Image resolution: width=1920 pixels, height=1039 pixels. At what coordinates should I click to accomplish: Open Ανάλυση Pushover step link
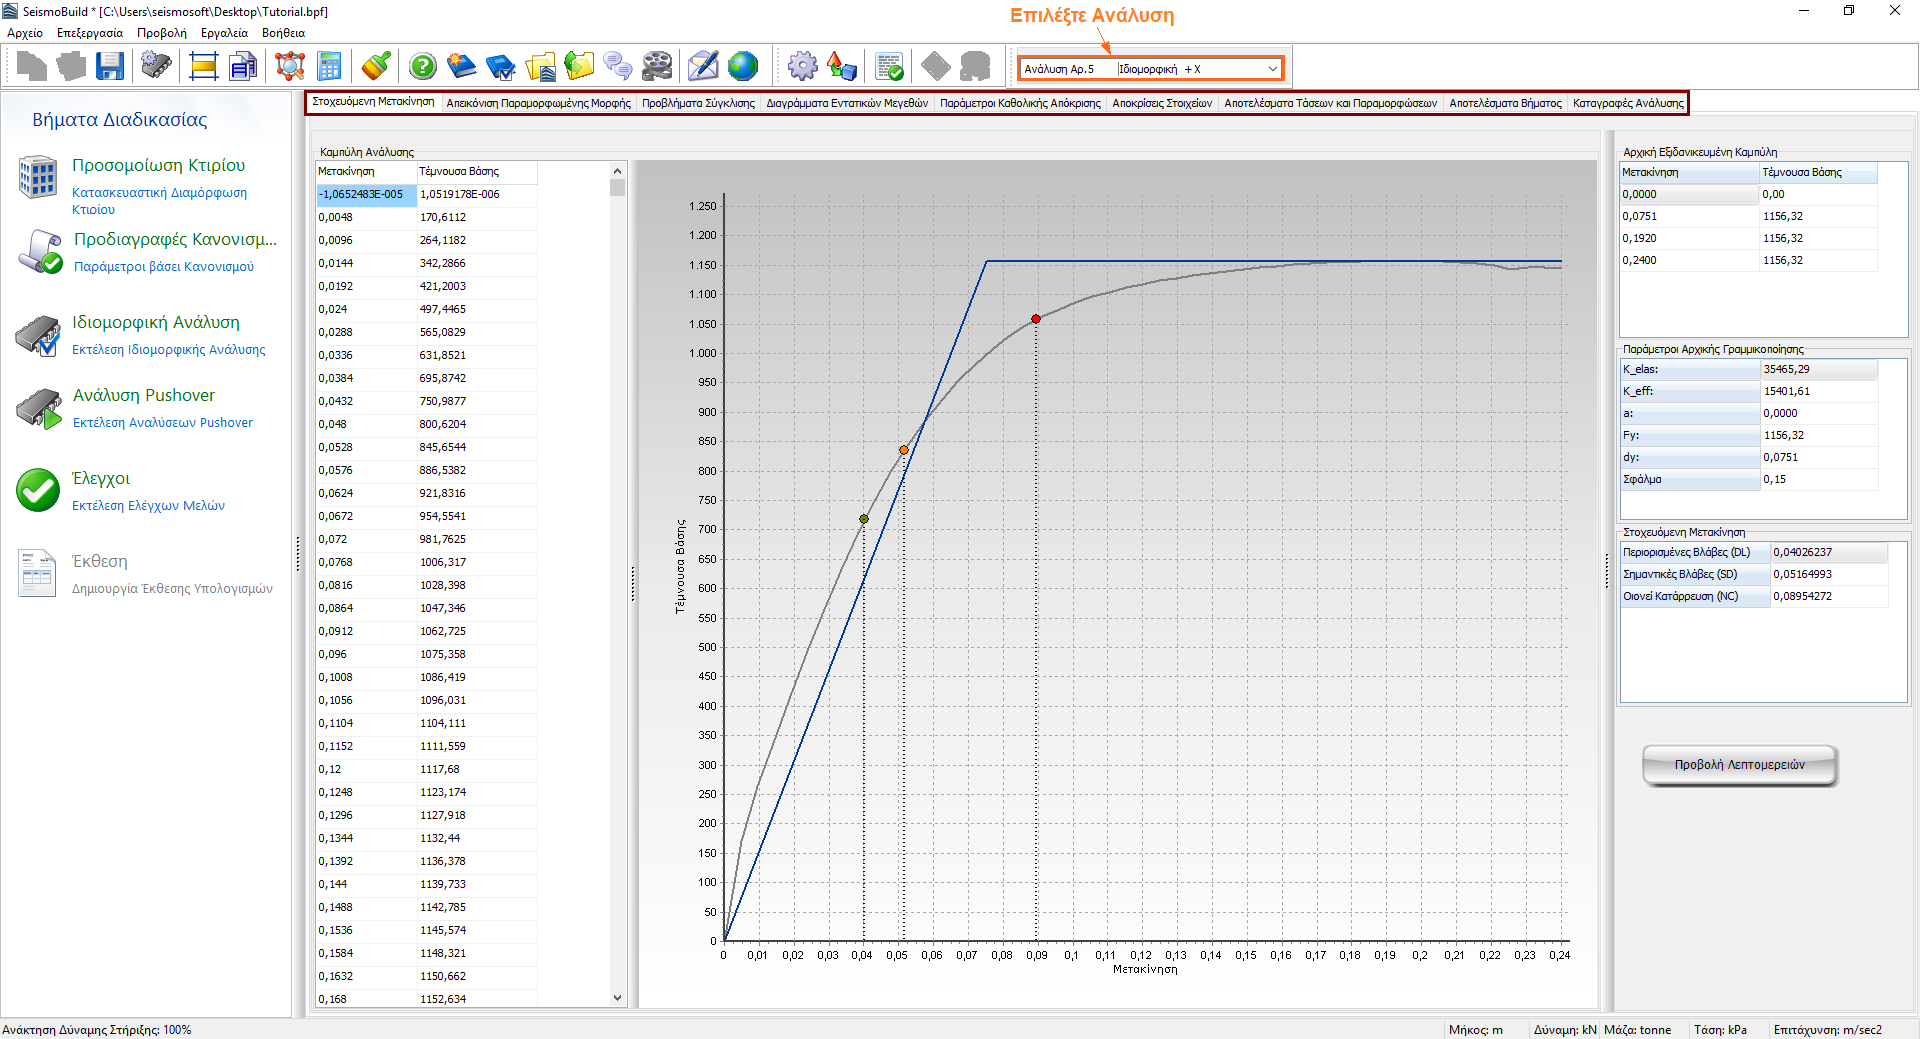(144, 395)
